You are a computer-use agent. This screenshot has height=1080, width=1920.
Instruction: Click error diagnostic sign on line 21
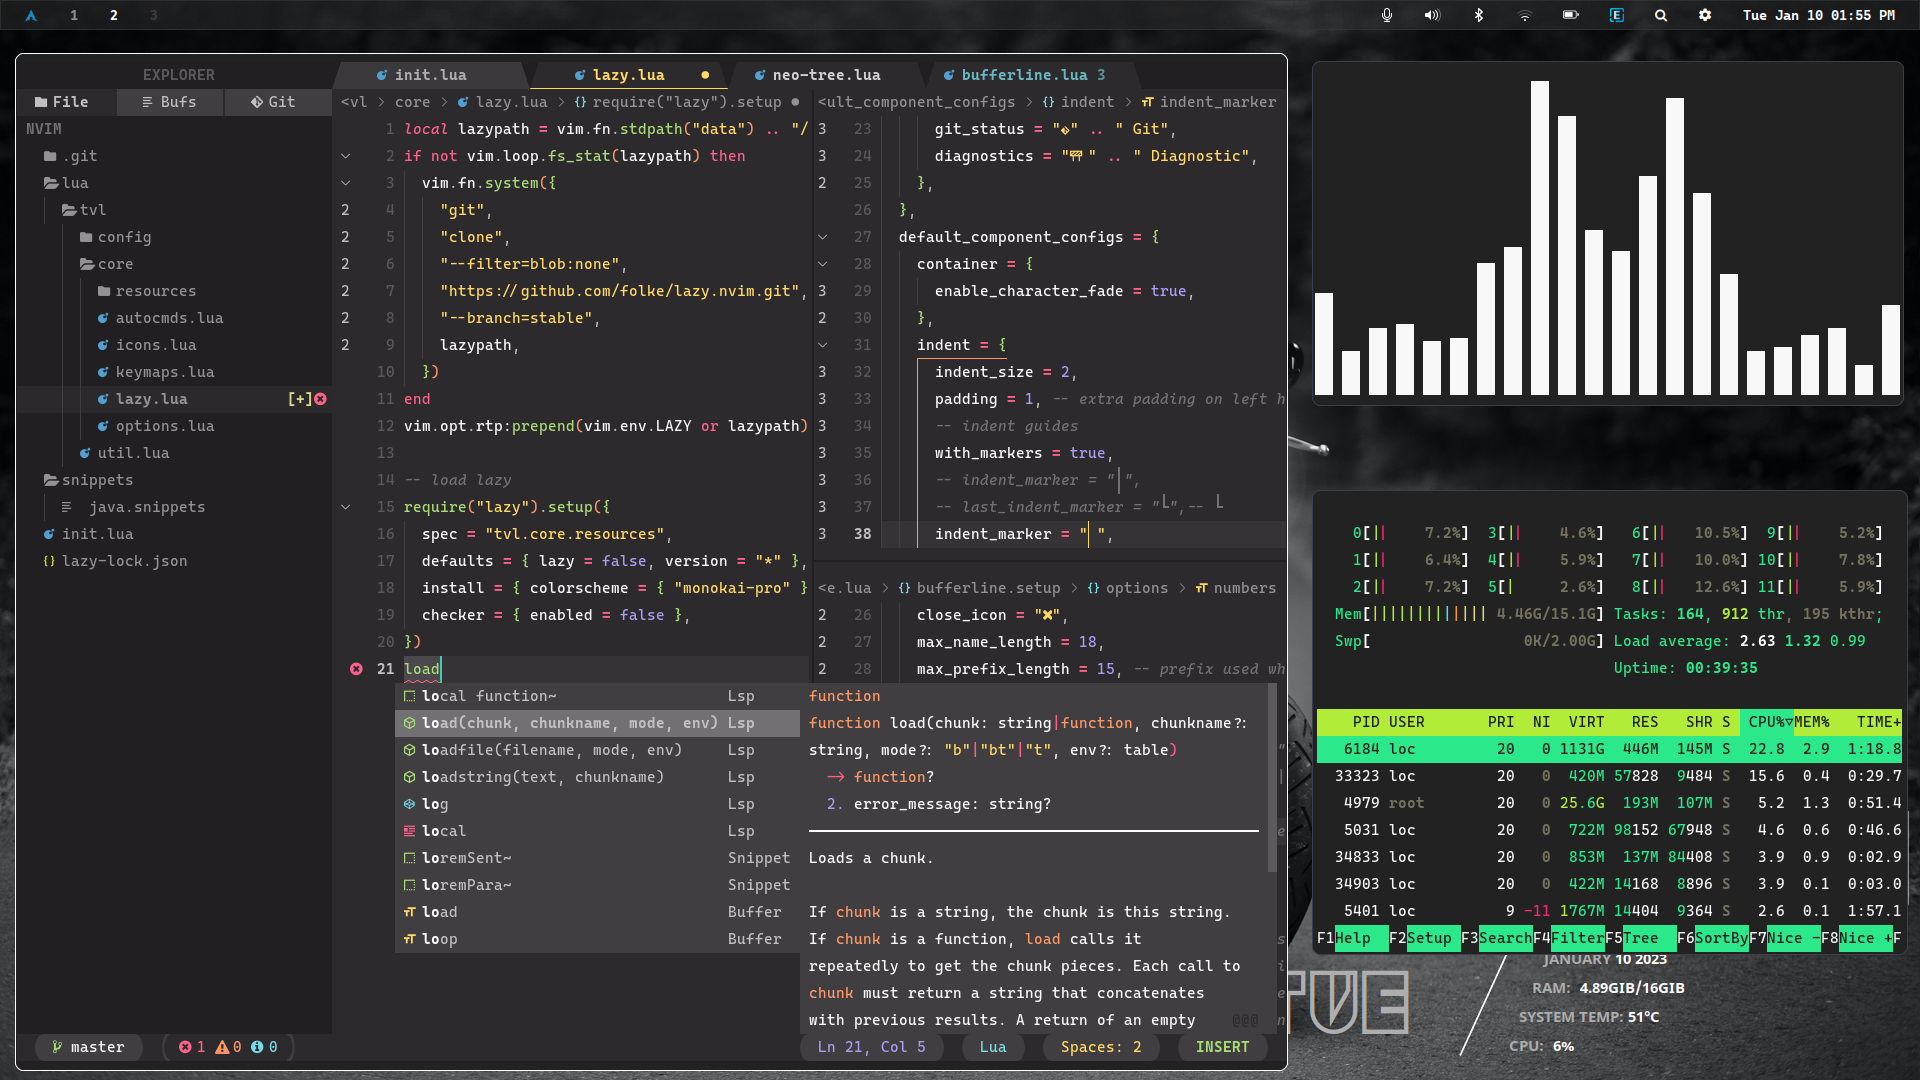click(356, 669)
